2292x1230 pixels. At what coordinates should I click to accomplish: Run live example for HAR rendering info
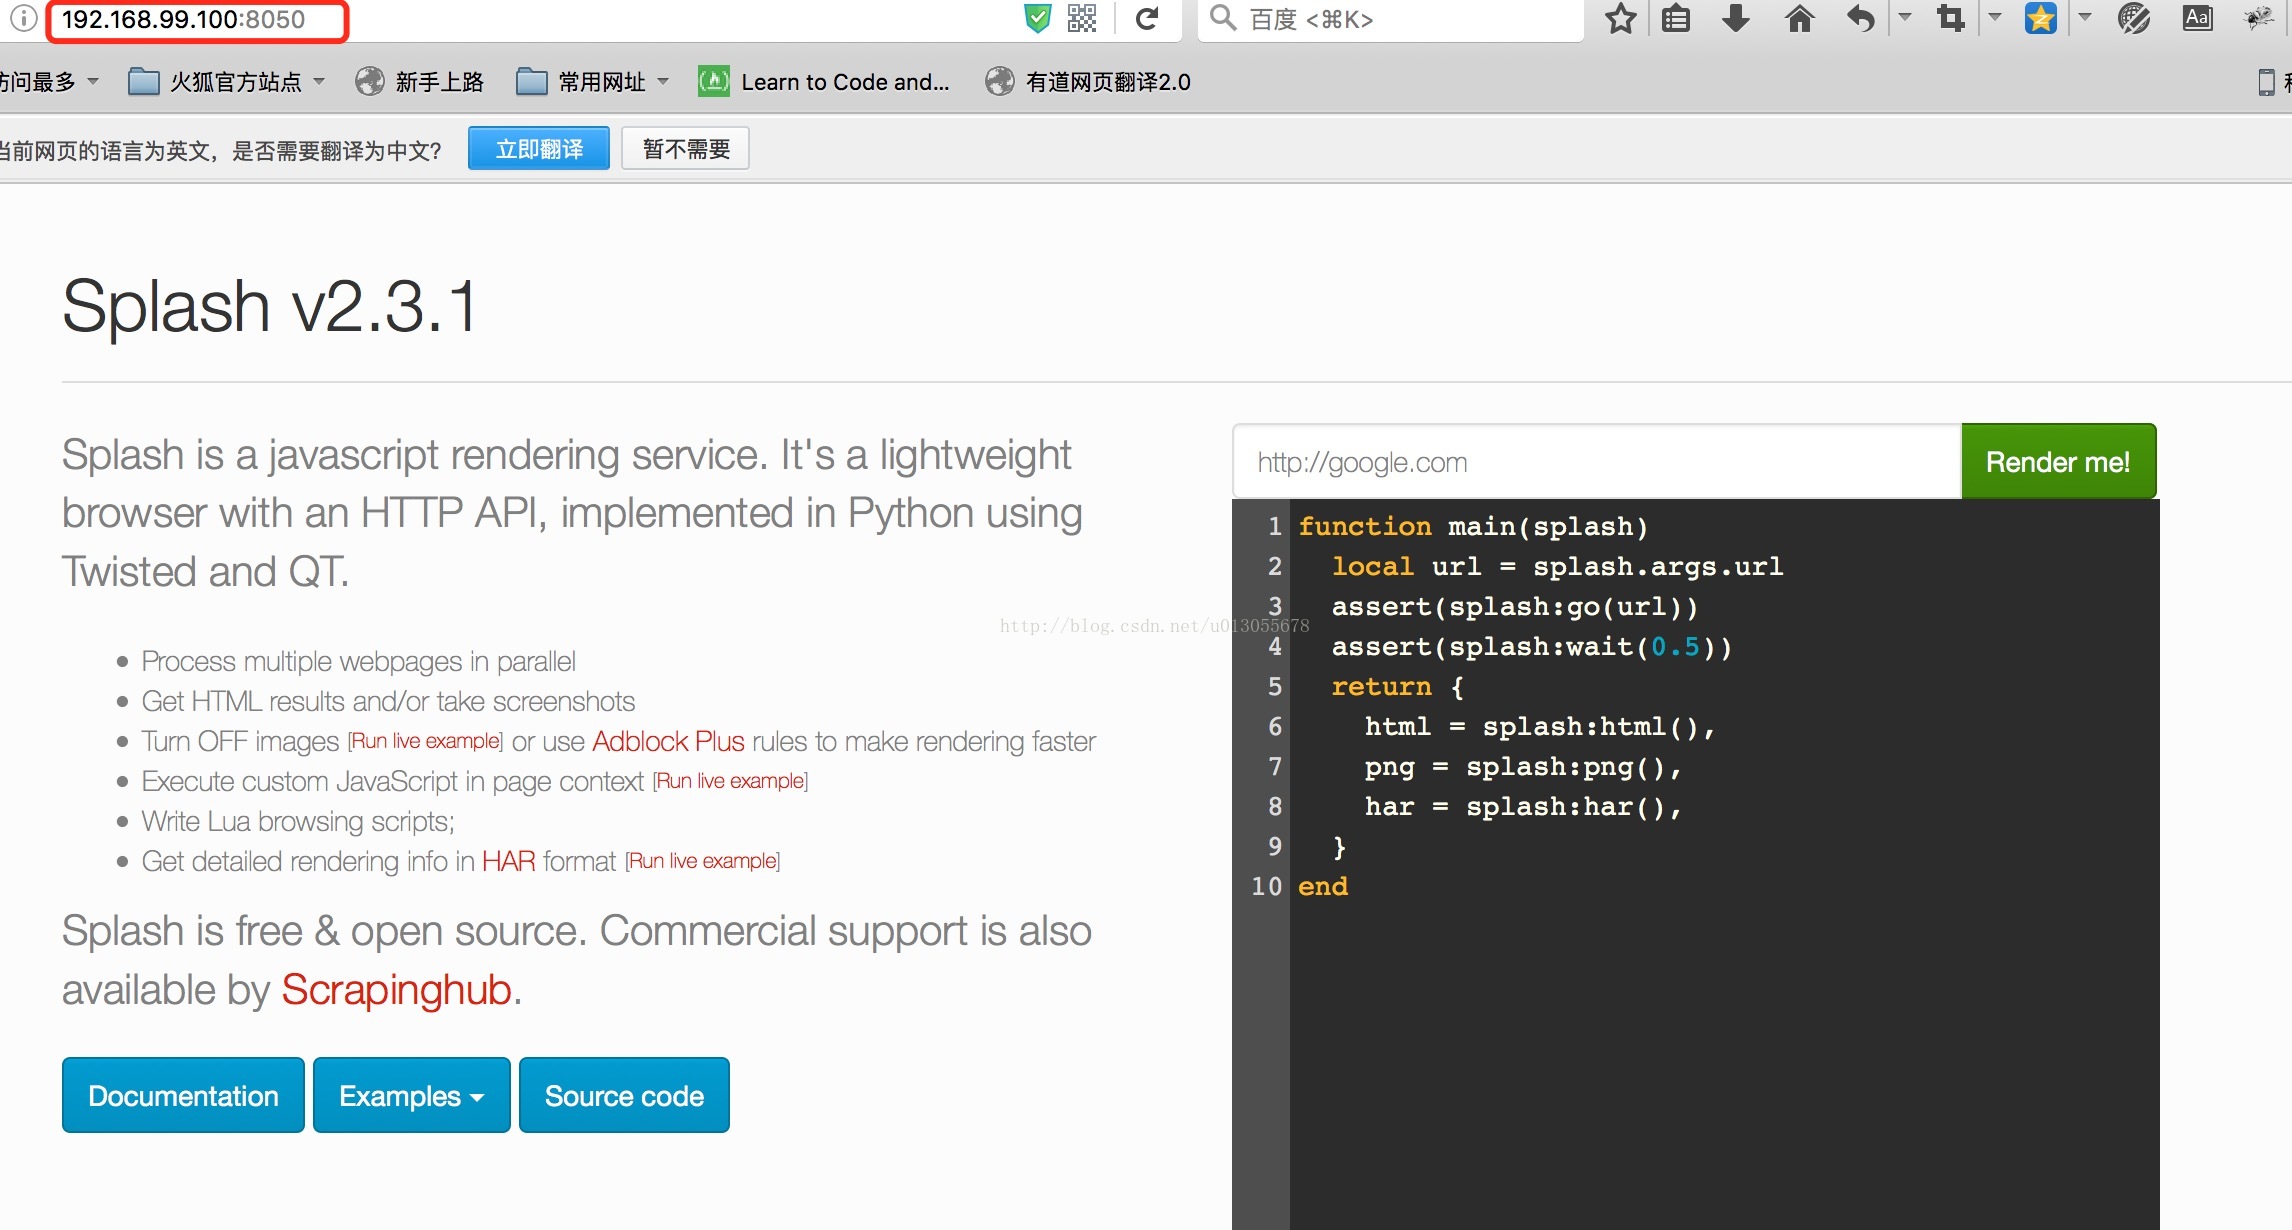(703, 861)
